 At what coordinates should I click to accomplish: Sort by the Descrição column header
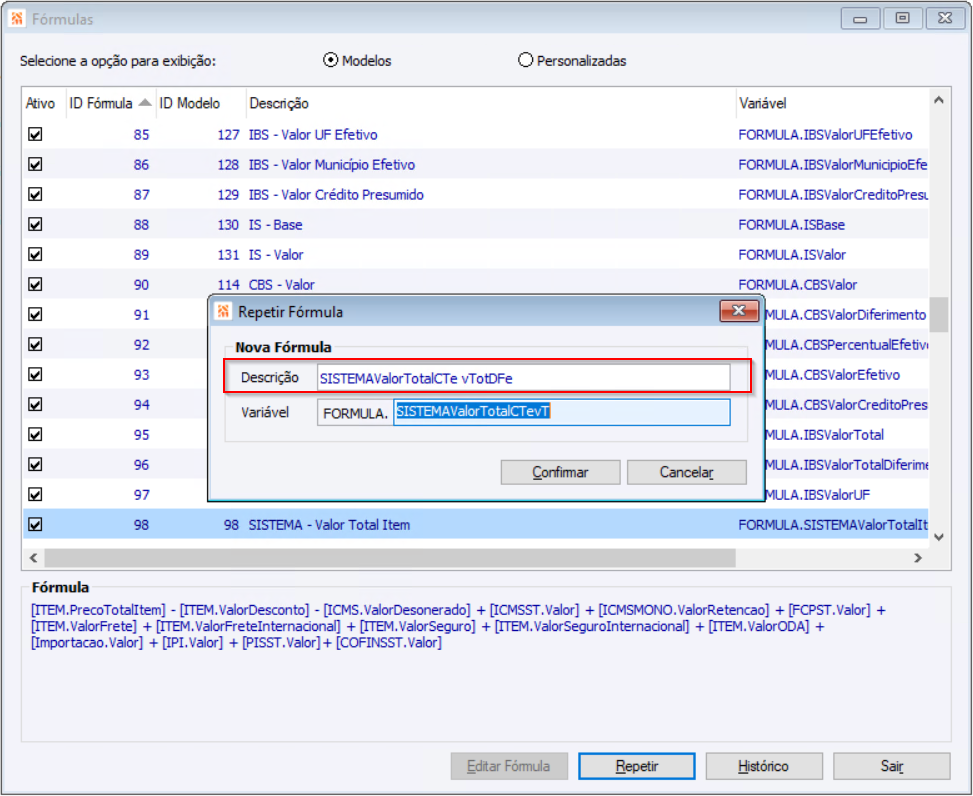point(490,103)
